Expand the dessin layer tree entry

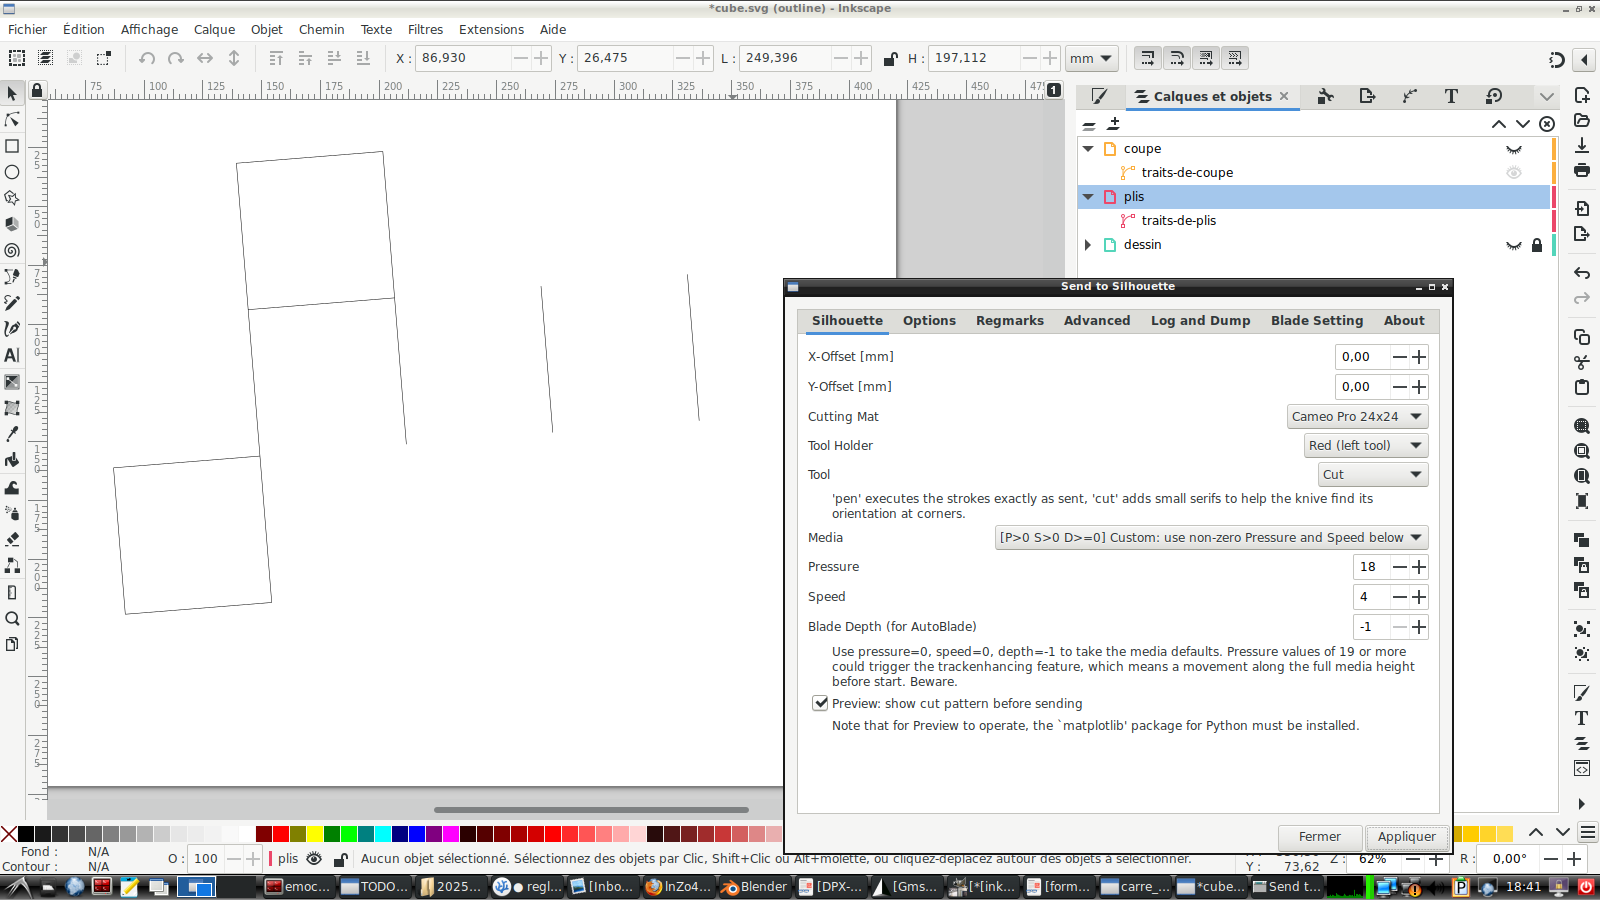pos(1088,245)
